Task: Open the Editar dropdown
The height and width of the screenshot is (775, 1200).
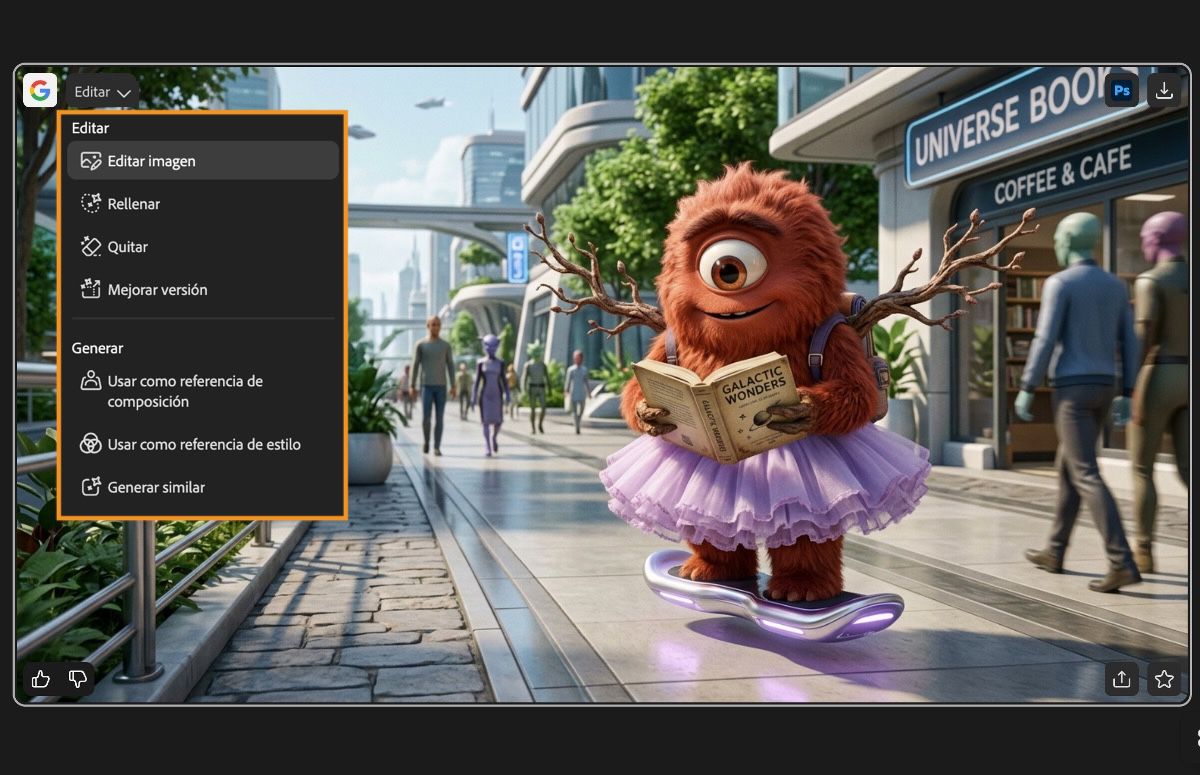Action: tap(103, 92)
